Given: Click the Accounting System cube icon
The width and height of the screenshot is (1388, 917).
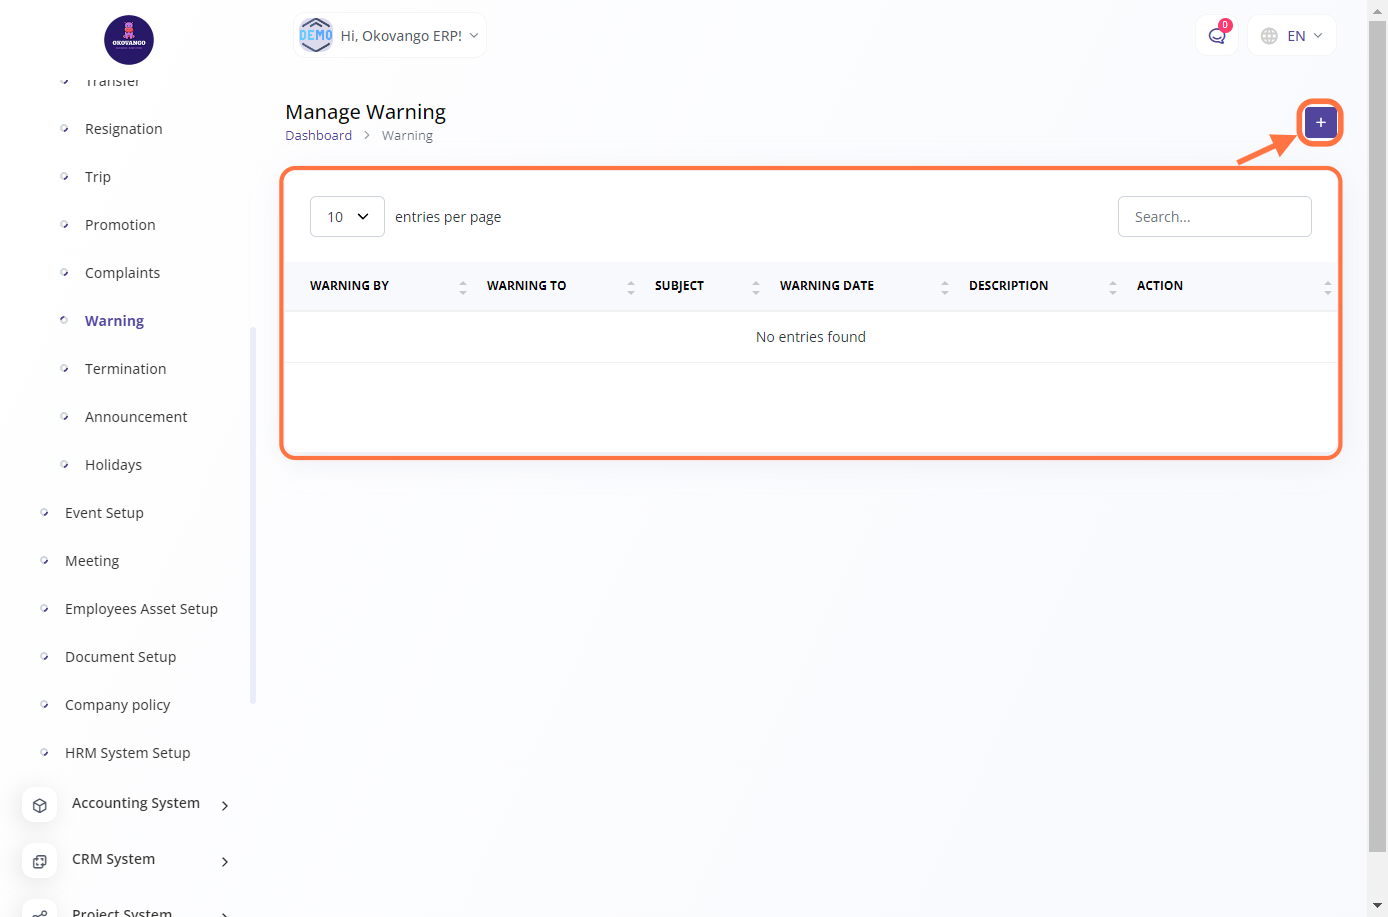Looking at the screenshot, I should click(40, 805).
